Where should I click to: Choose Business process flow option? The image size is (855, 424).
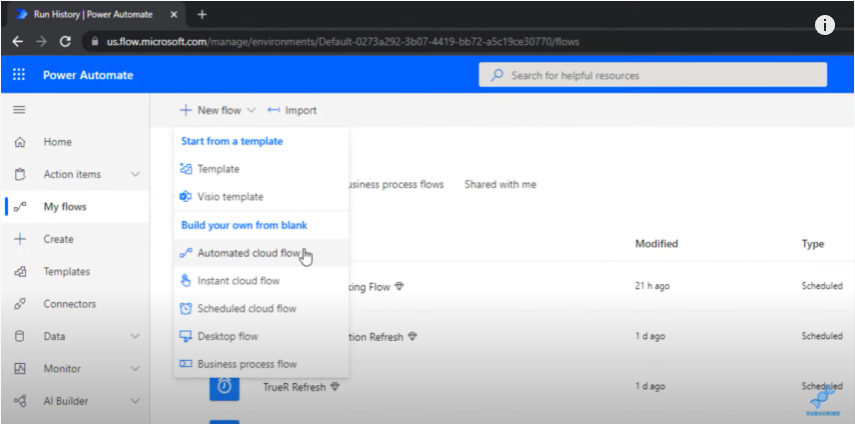[261, 364]
